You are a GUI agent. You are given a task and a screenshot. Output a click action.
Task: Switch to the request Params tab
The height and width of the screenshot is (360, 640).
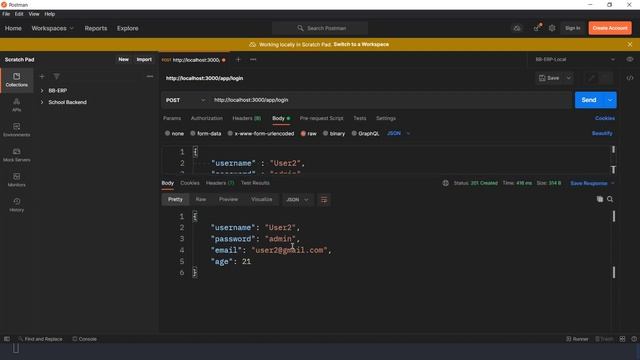coord(172,118)
